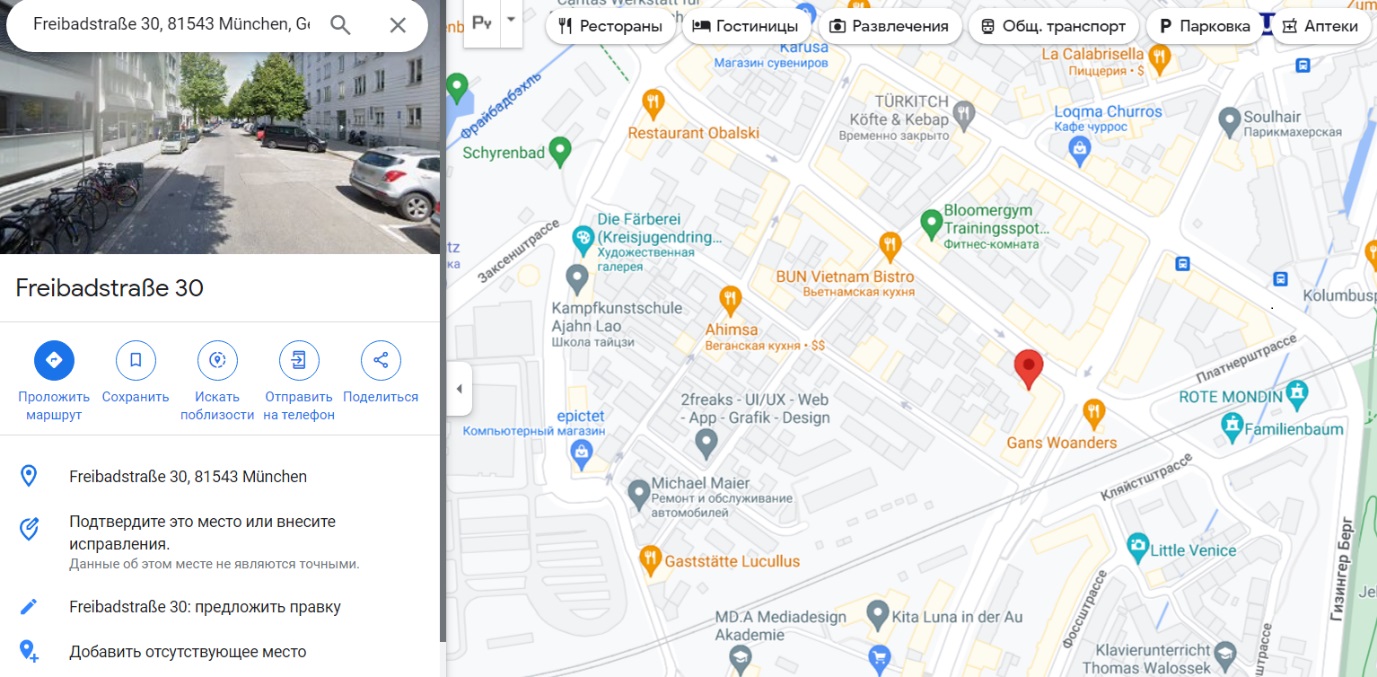Save the place with Сохранить icon
Screen dimensions: 1377x677
point(136,360)
